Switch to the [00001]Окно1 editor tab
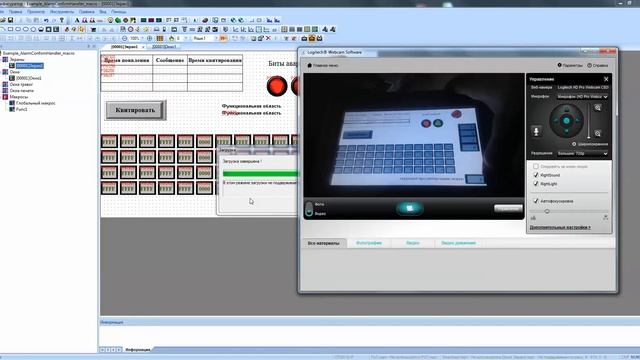This screenshot has height=360, width=640. pyautogui.click(x=164, y=47)
